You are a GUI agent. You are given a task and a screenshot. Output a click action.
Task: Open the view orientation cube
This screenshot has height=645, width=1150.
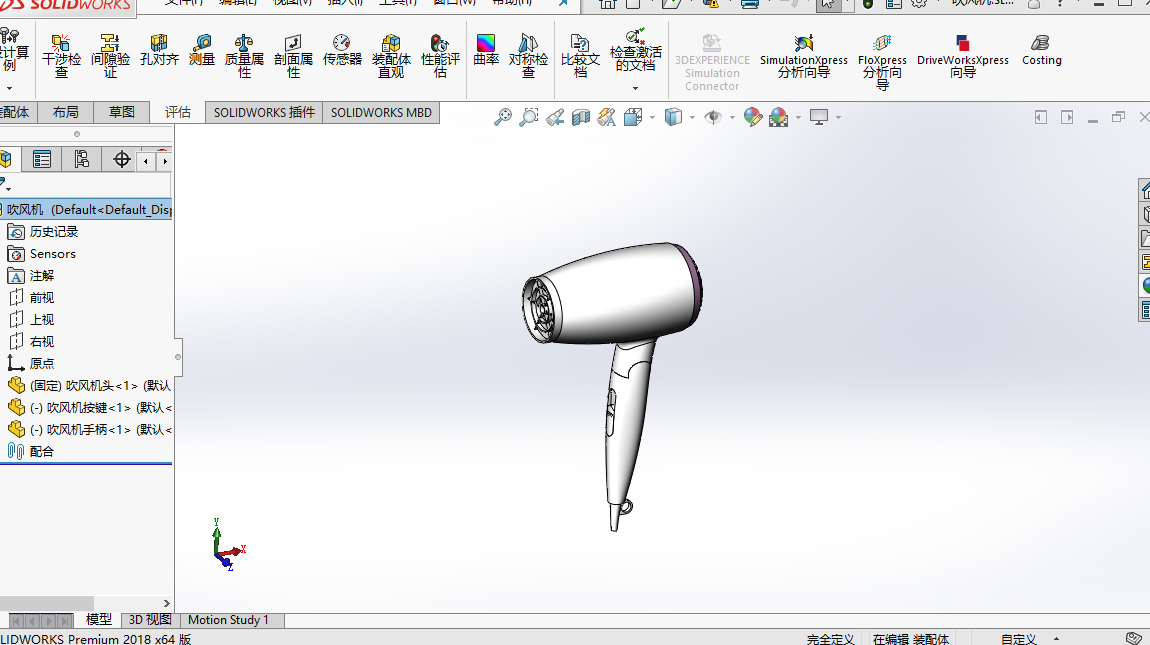pyautogui.click(x=632, y=117)
